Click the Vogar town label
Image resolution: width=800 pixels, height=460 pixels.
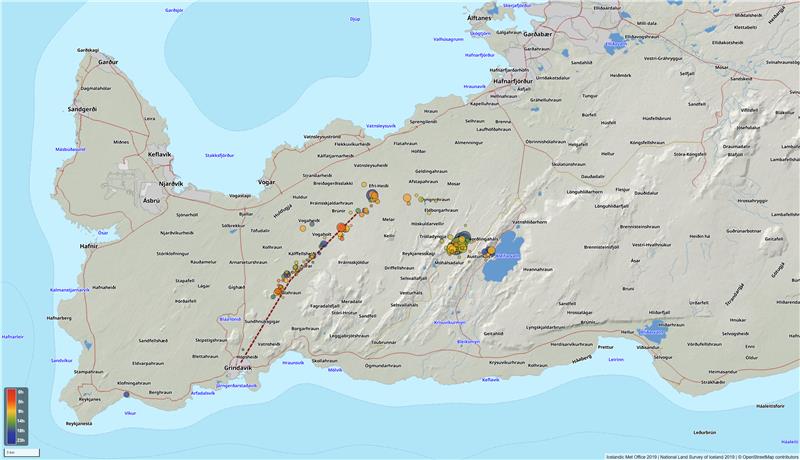click(267, 183)
